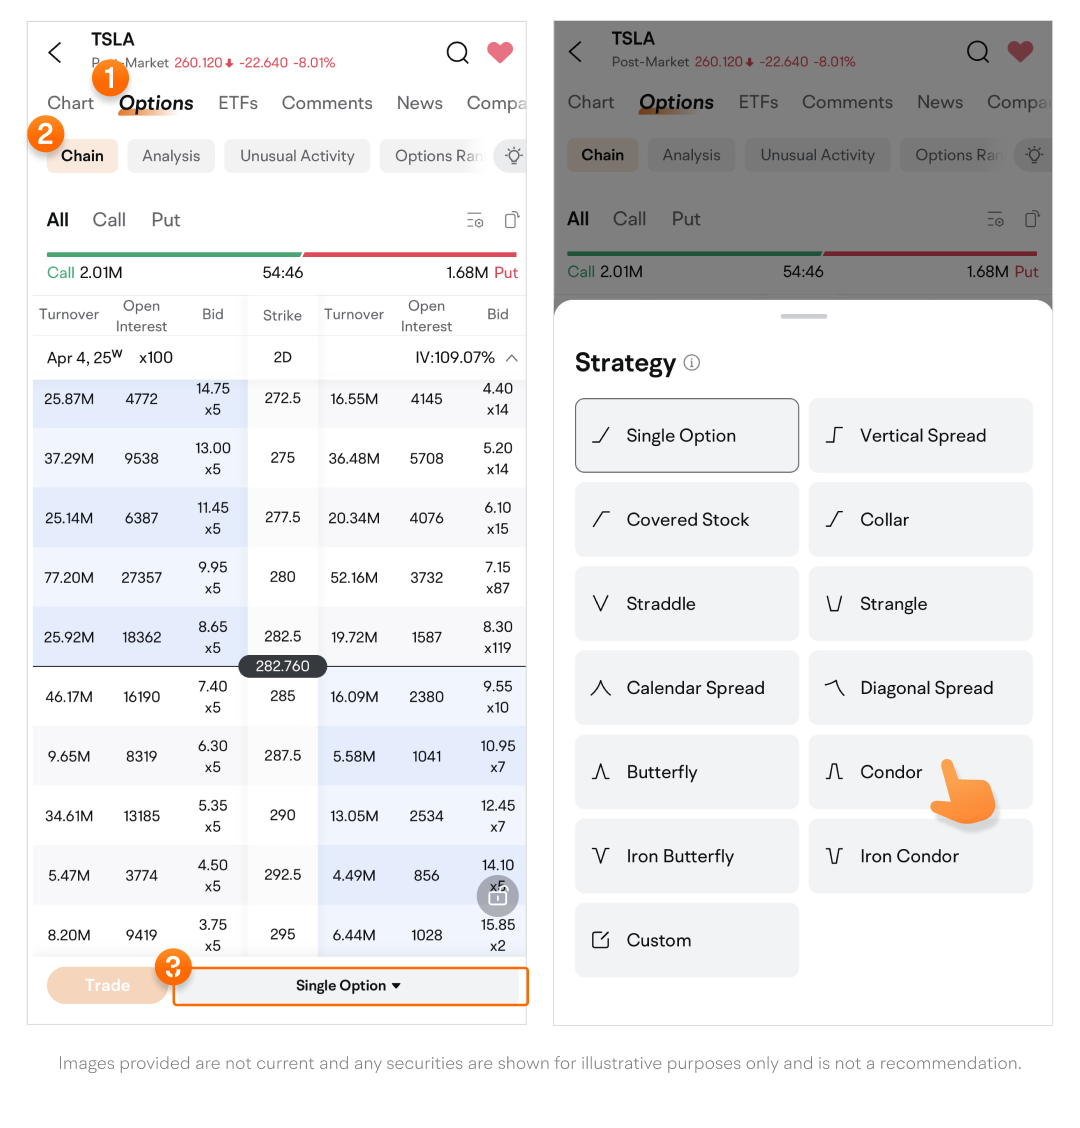Open the Chart tab in left panel

(x=70, y=103)
